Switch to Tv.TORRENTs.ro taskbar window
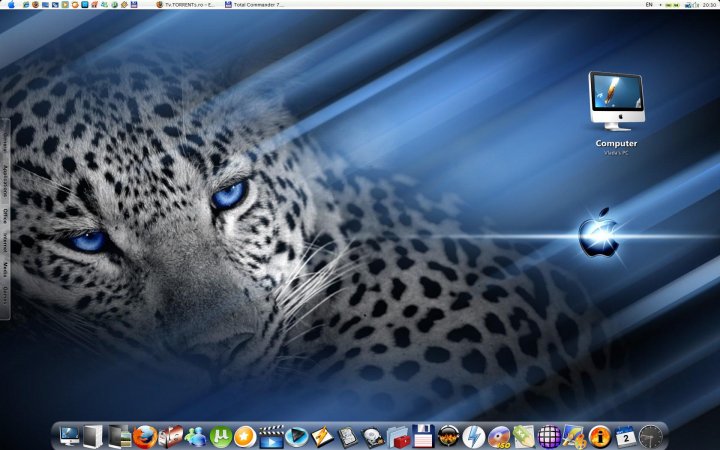 [x=186, y=5]
